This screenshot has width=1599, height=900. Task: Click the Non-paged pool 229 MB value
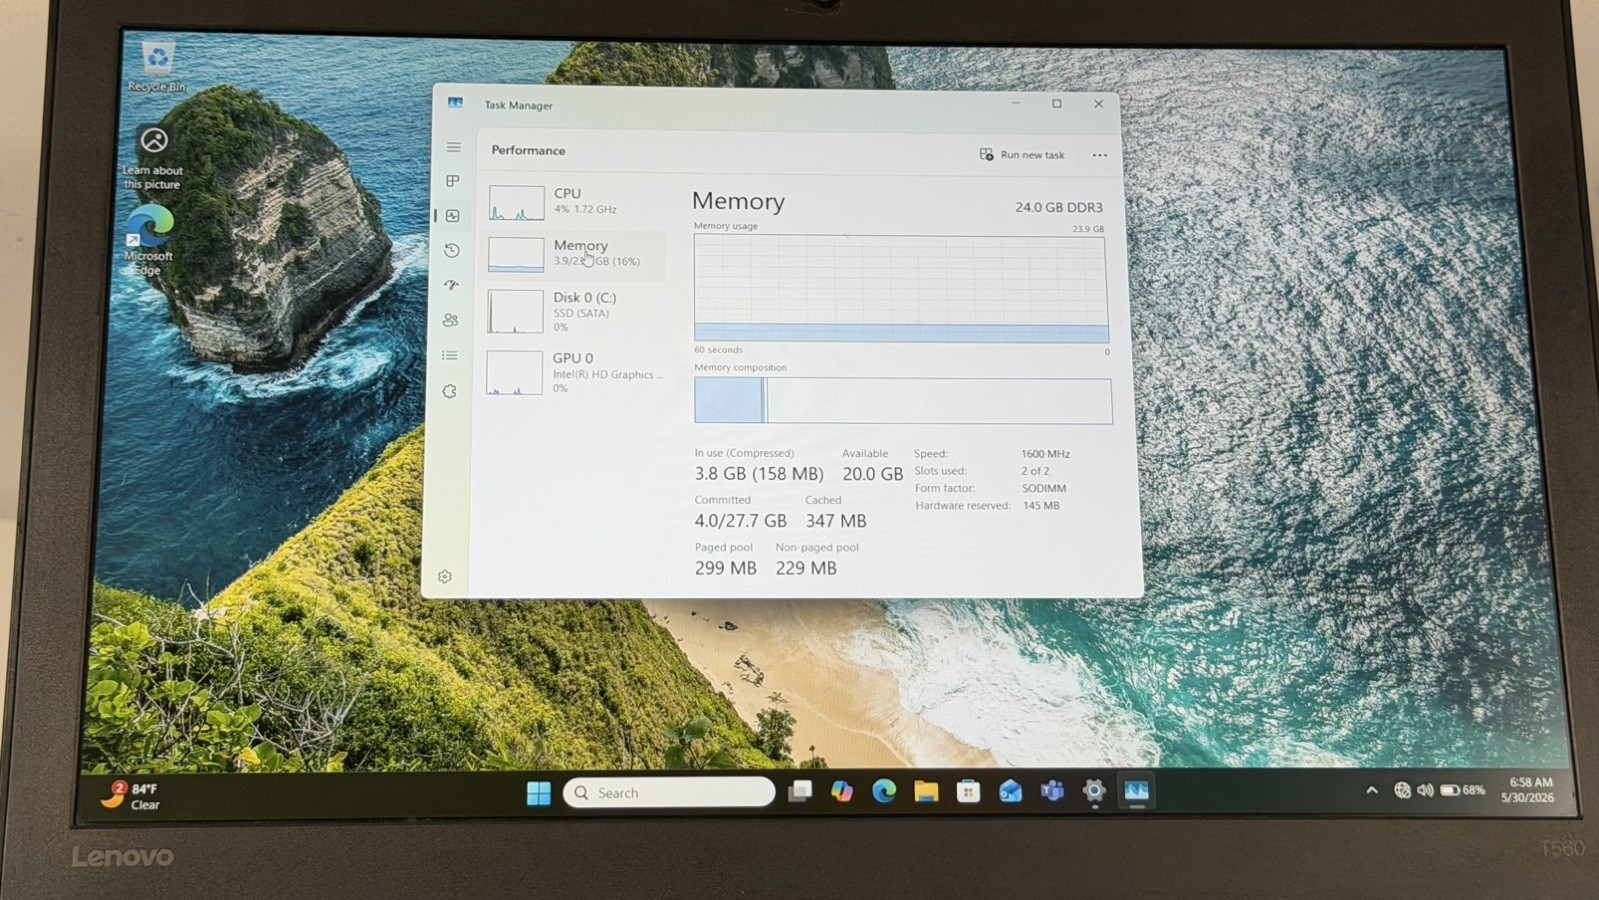click(x=806, y=568)
